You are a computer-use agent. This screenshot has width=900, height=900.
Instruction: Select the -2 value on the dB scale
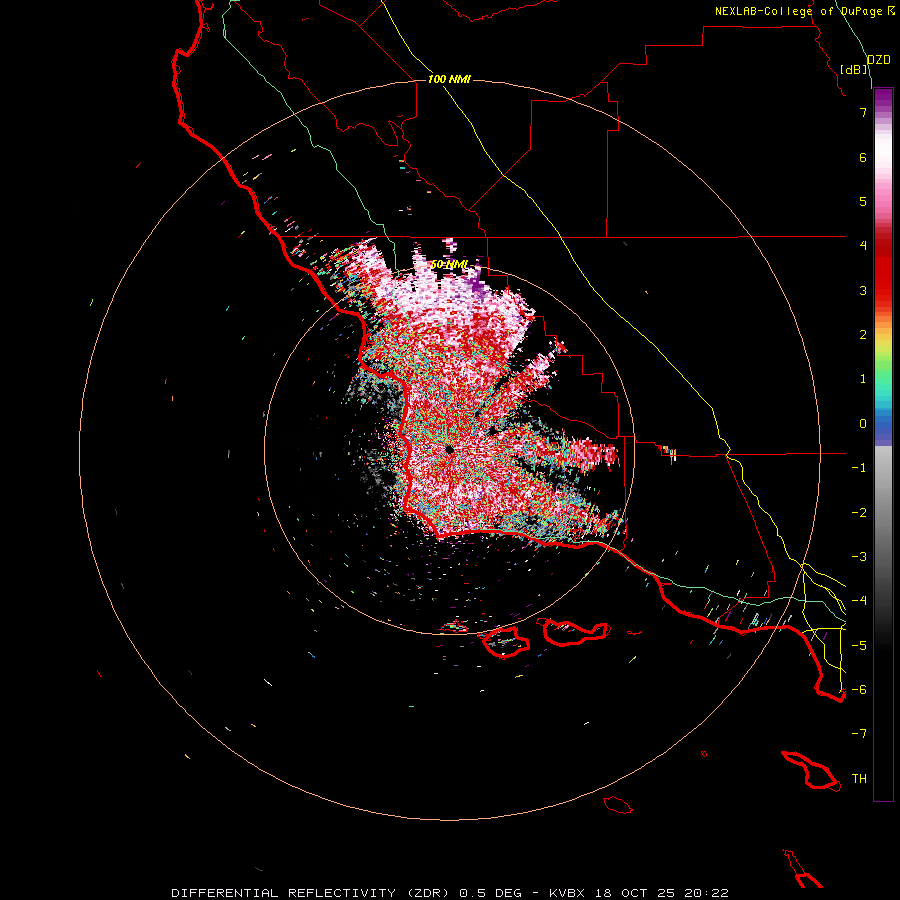(x=859, y=513)
